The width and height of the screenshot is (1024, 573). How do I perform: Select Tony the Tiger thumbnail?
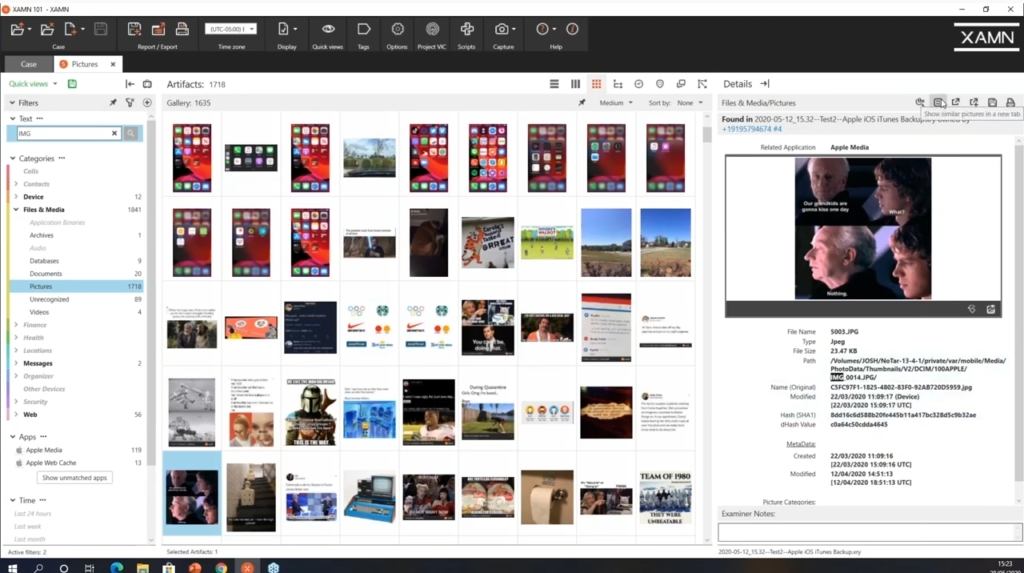pyautogui.click(x=488, y=243)
